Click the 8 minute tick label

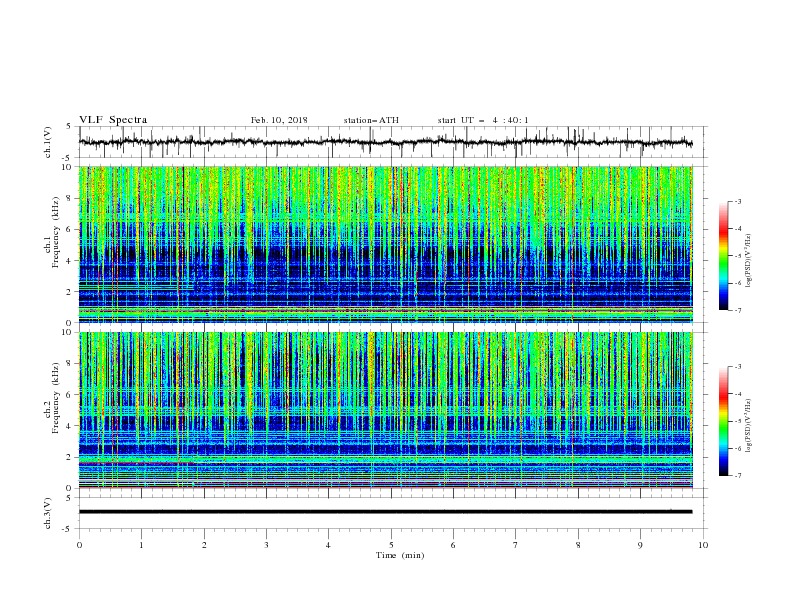[578, 545]
